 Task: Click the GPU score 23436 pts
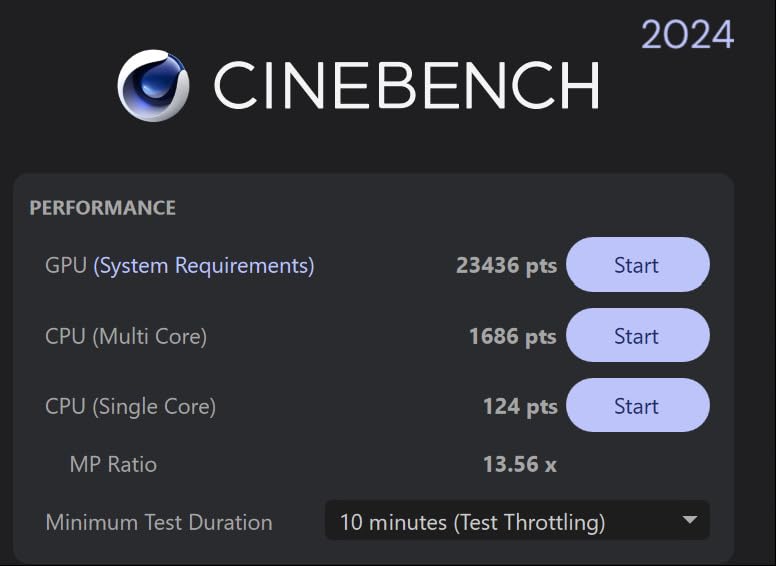tap(506, 266)
